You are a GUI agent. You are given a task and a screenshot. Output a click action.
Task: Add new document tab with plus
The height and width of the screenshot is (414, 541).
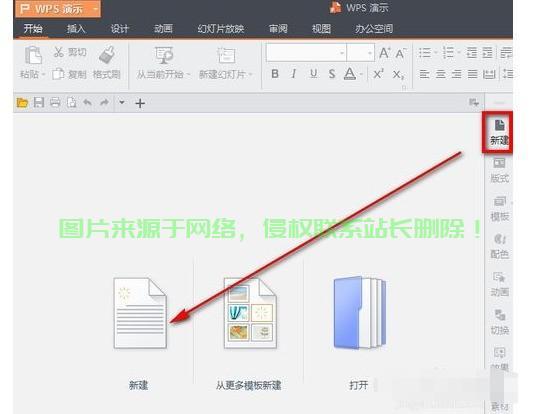coord(140,103)
